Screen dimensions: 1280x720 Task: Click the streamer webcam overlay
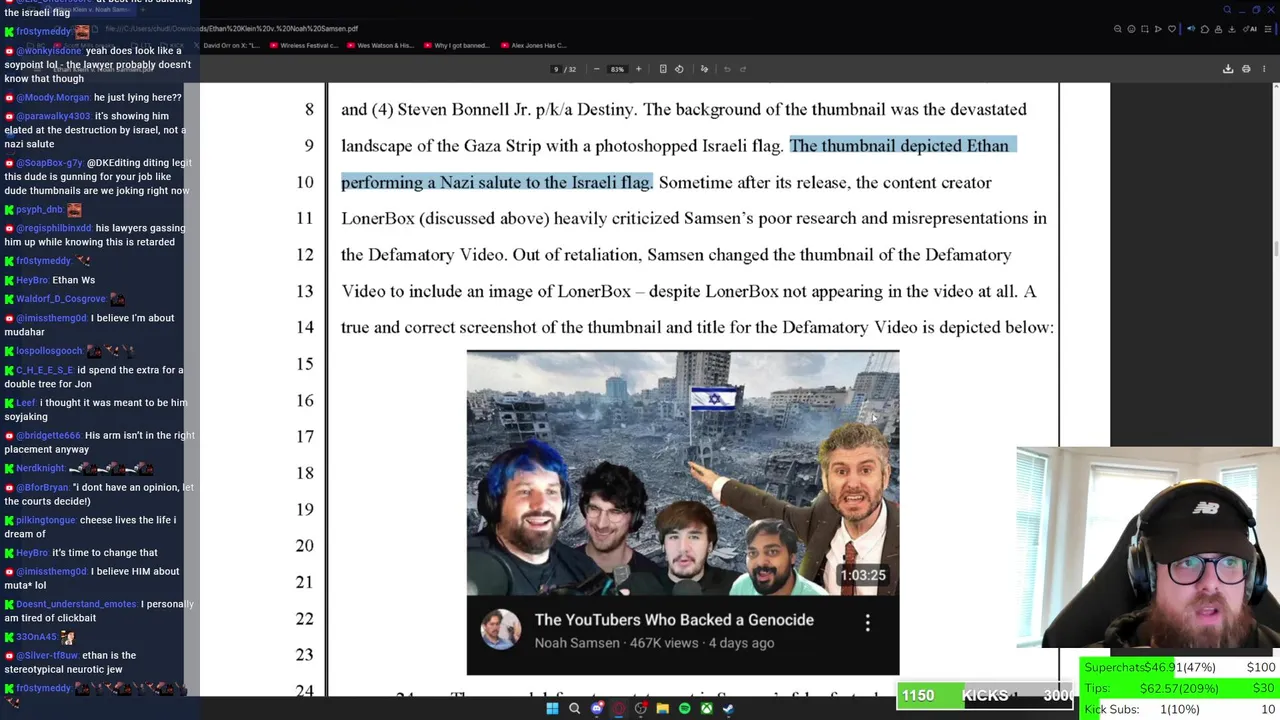1148,548
